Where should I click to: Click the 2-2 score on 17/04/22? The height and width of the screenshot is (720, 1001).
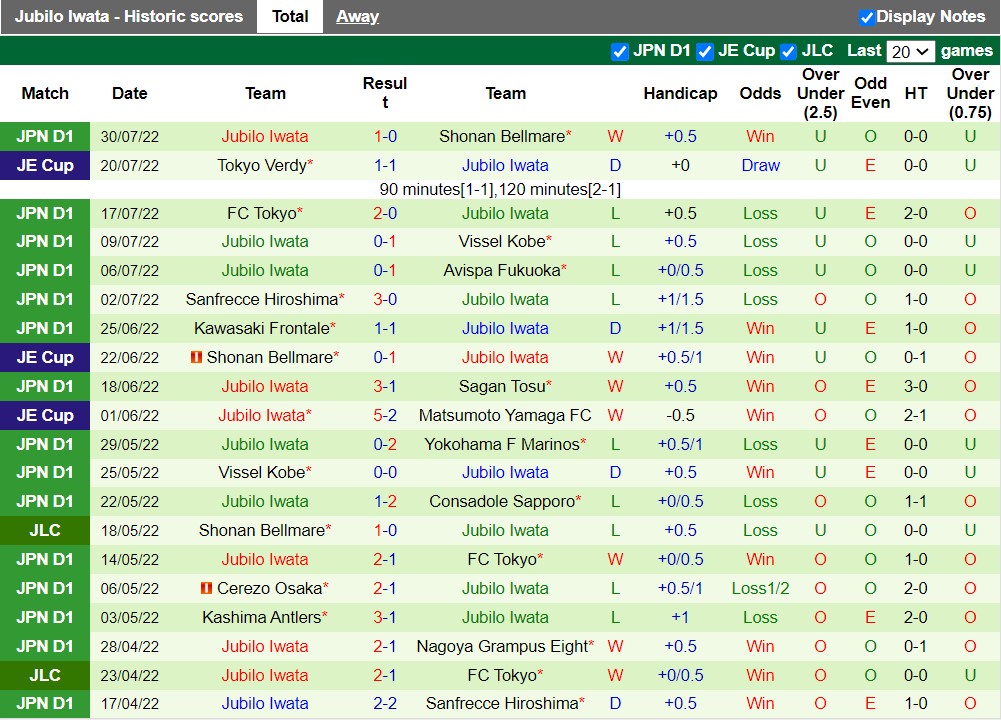(x=385, y=703)
